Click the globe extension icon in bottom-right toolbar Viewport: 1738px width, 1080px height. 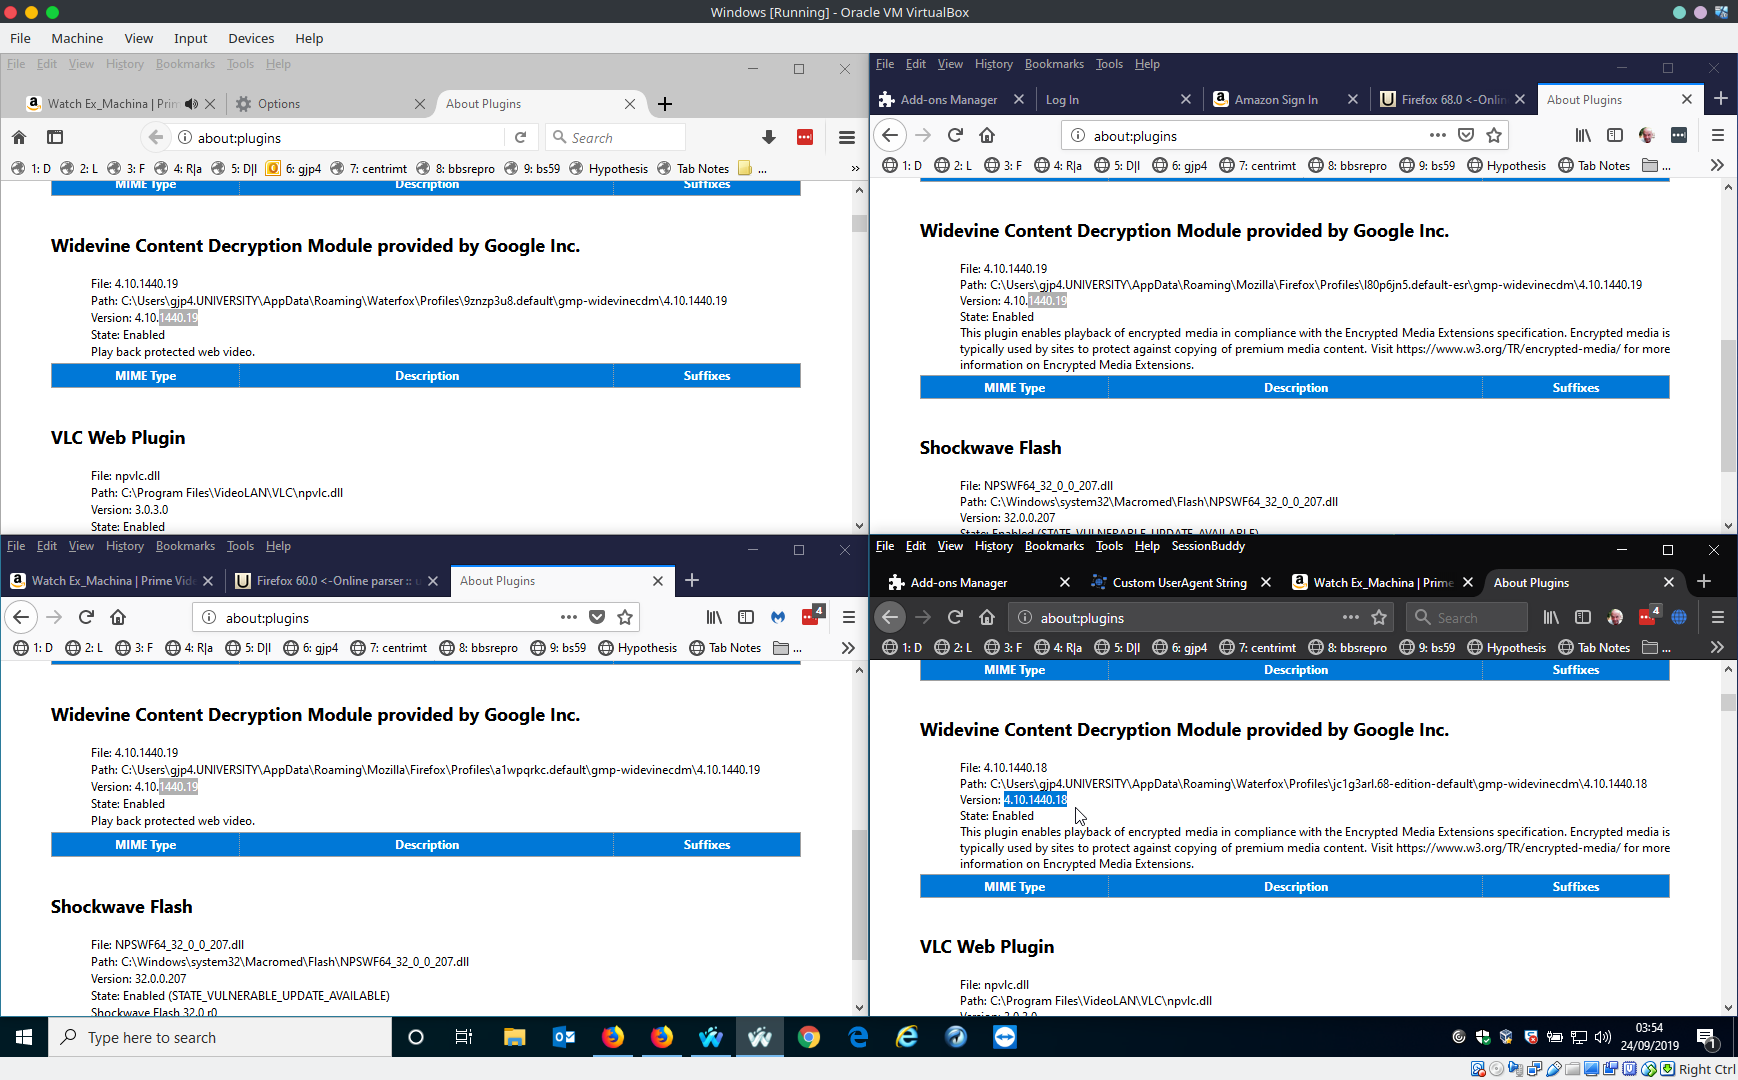coord(1679,617)
